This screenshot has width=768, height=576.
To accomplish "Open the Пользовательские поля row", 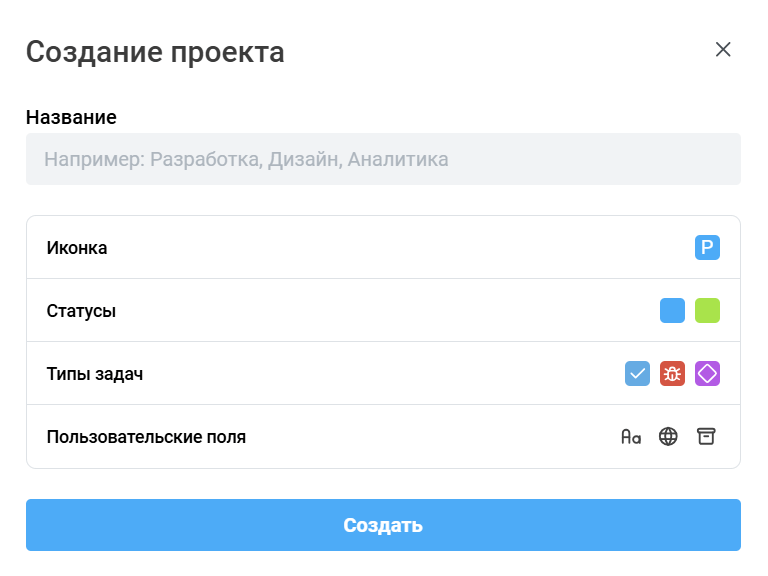I will click(384, 437).
